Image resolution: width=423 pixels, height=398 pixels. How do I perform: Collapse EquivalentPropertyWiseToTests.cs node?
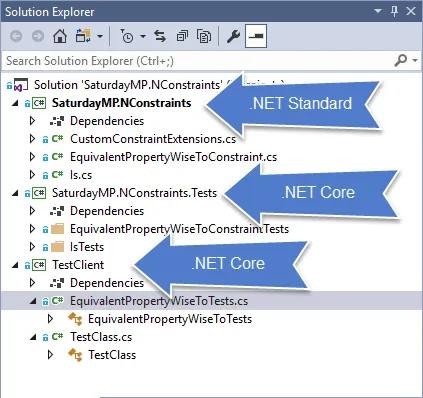coord(33,301)
